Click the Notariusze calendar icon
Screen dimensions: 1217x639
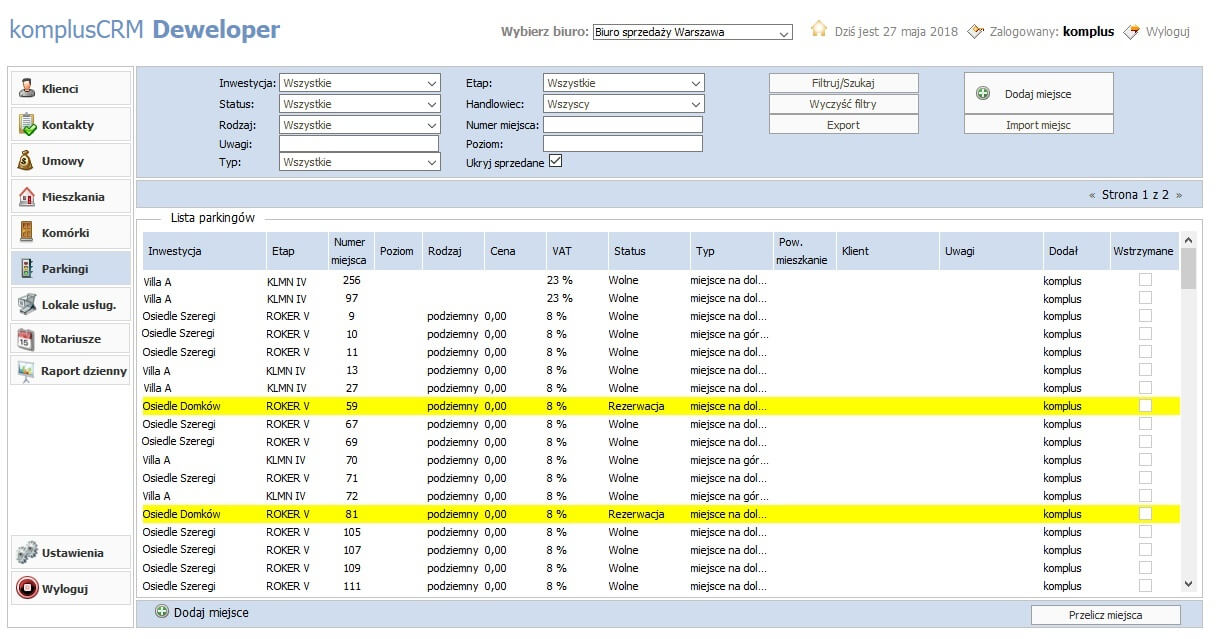tap(27, 339)
